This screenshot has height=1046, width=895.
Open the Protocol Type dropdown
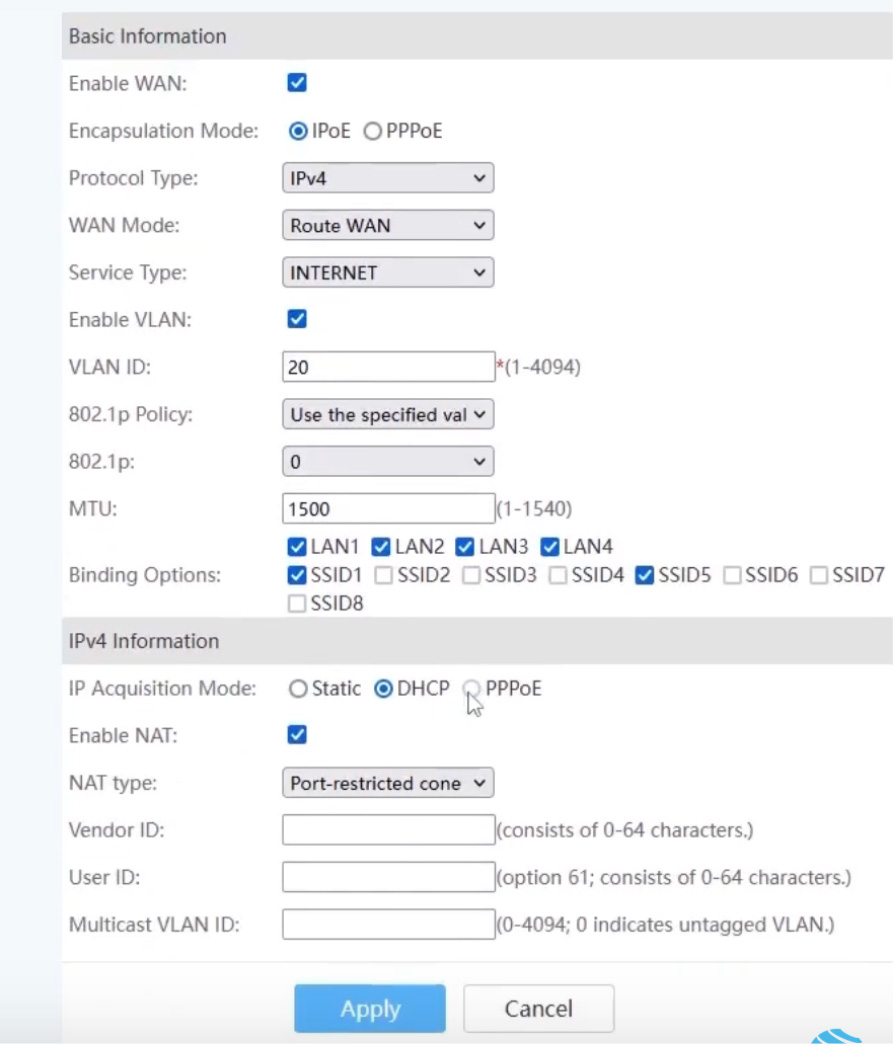[387, 178]
